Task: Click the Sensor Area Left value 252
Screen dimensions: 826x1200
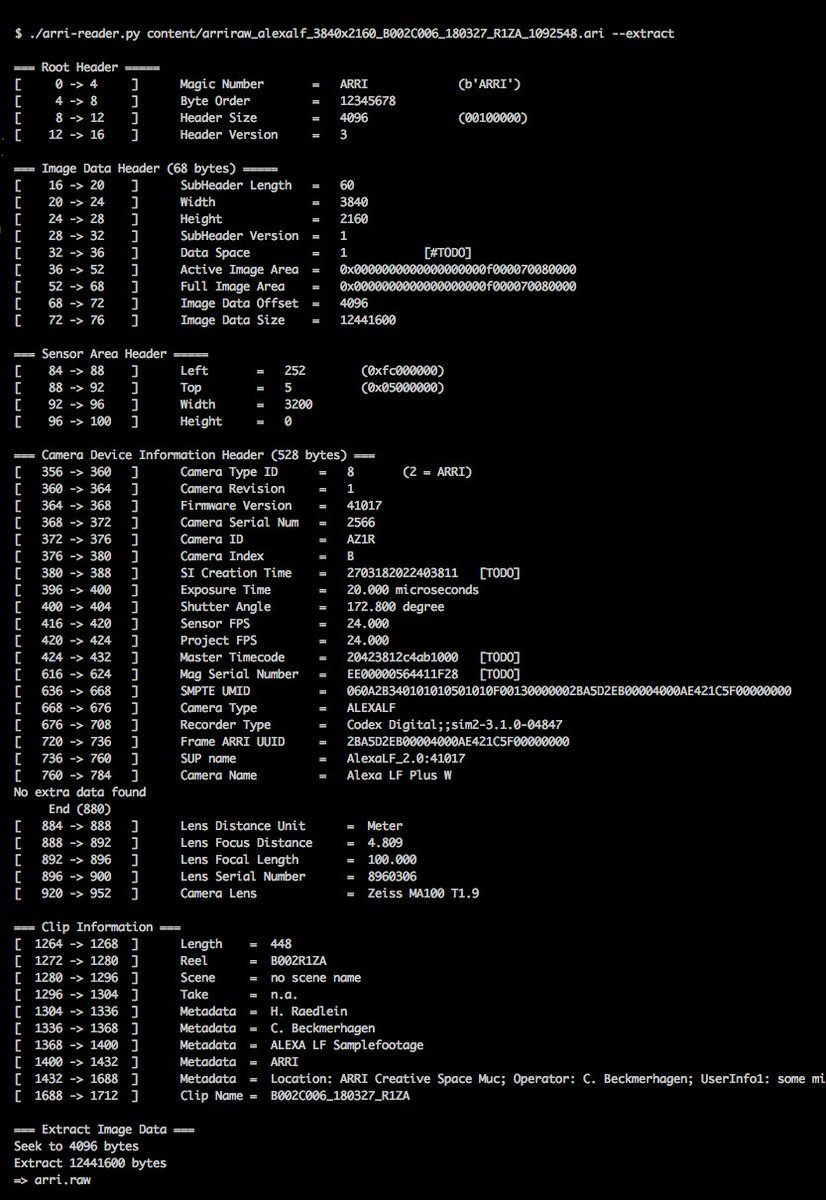Action: tap(294, 371)
